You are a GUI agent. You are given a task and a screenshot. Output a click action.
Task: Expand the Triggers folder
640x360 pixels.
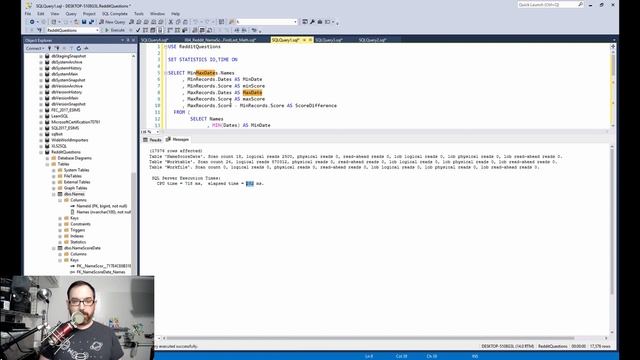tap(60, 230)
